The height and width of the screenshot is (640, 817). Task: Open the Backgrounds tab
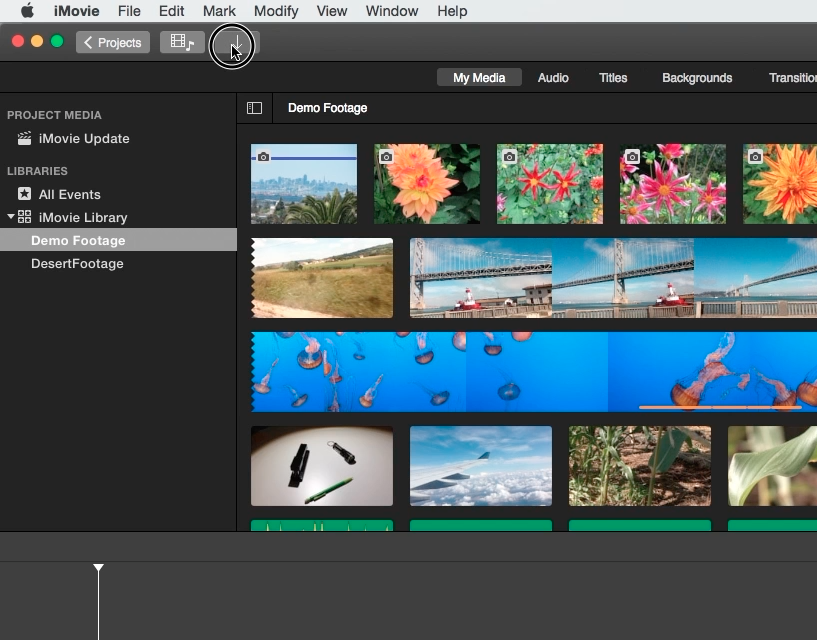tap(697, 78)
